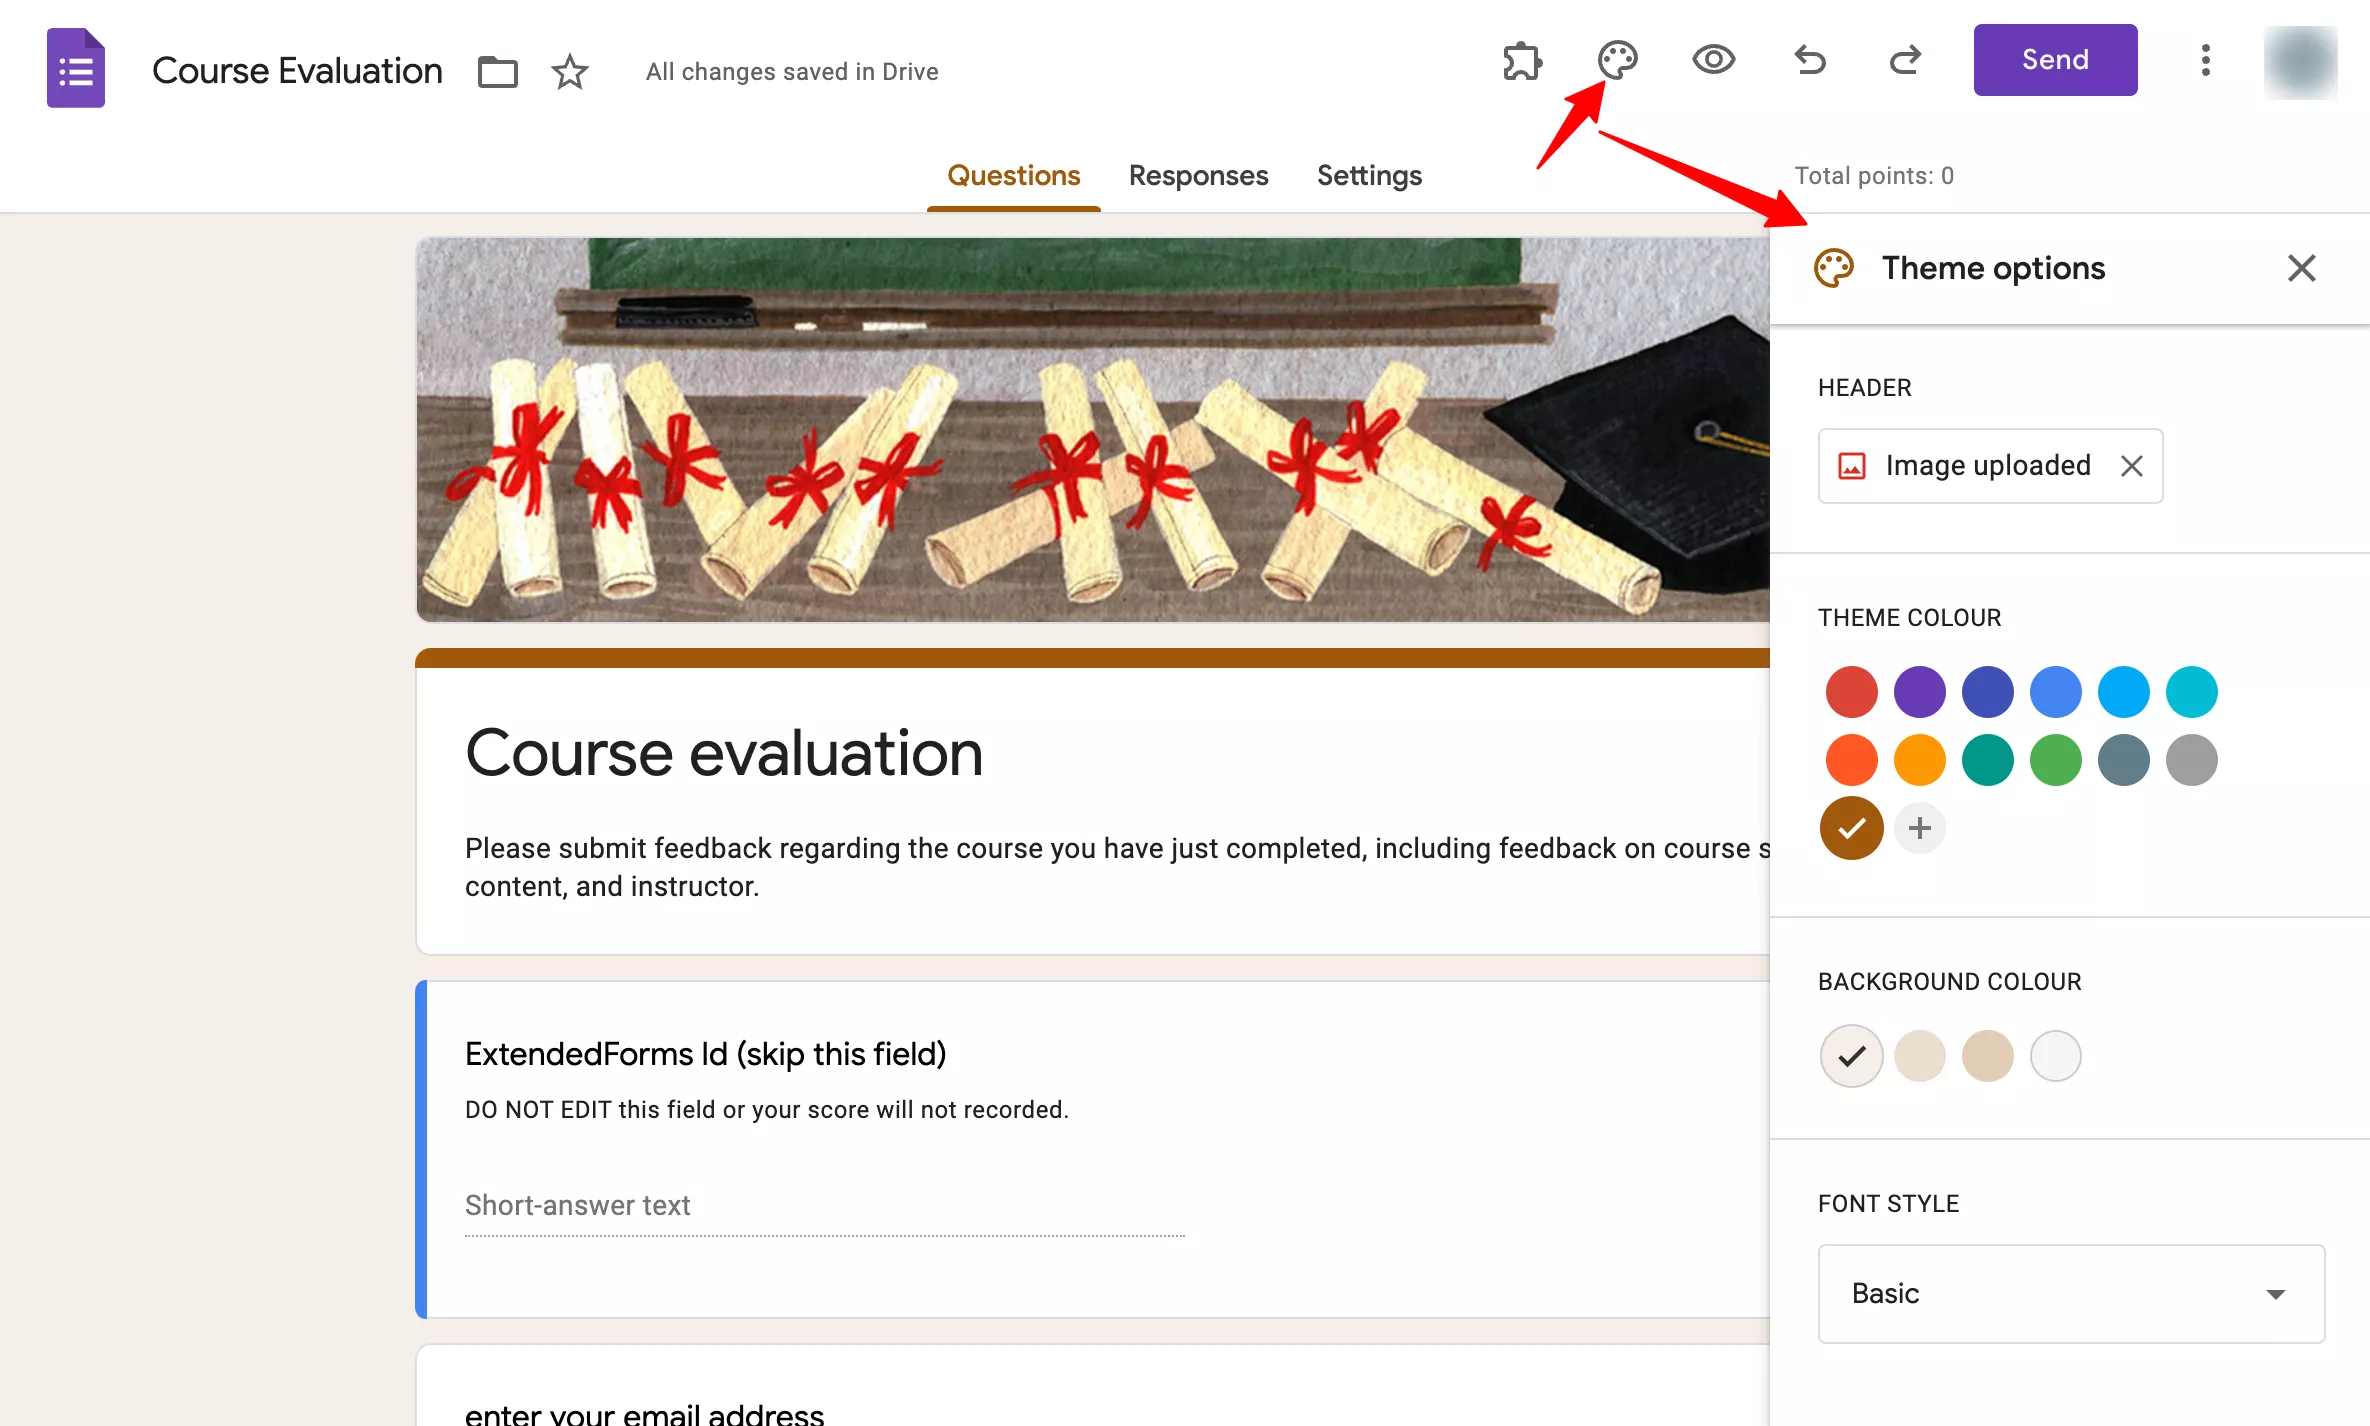Click the palette Customise theme icon

(1617, 61)
